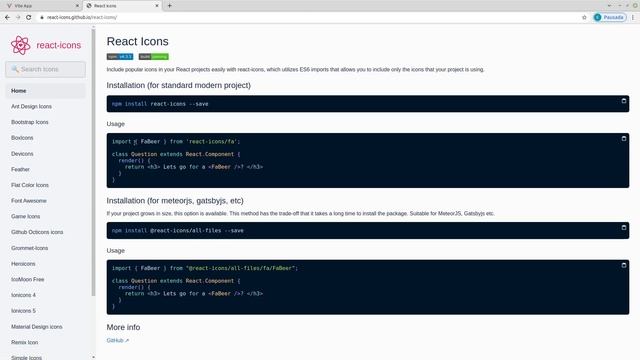Follow the GitHub link under More info

(x=118, y=340)
